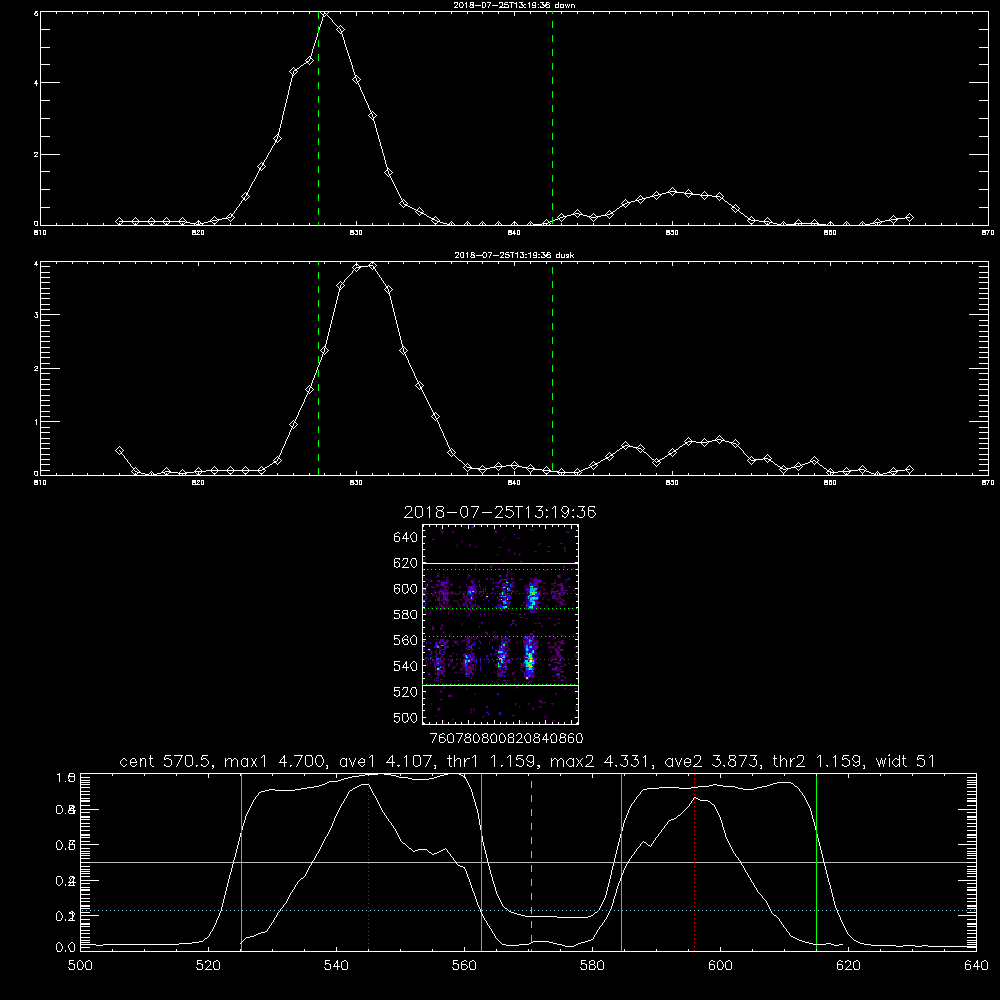
Task: Click the 'thr1 1.159' value in stats line
Action: pos(491,761)
